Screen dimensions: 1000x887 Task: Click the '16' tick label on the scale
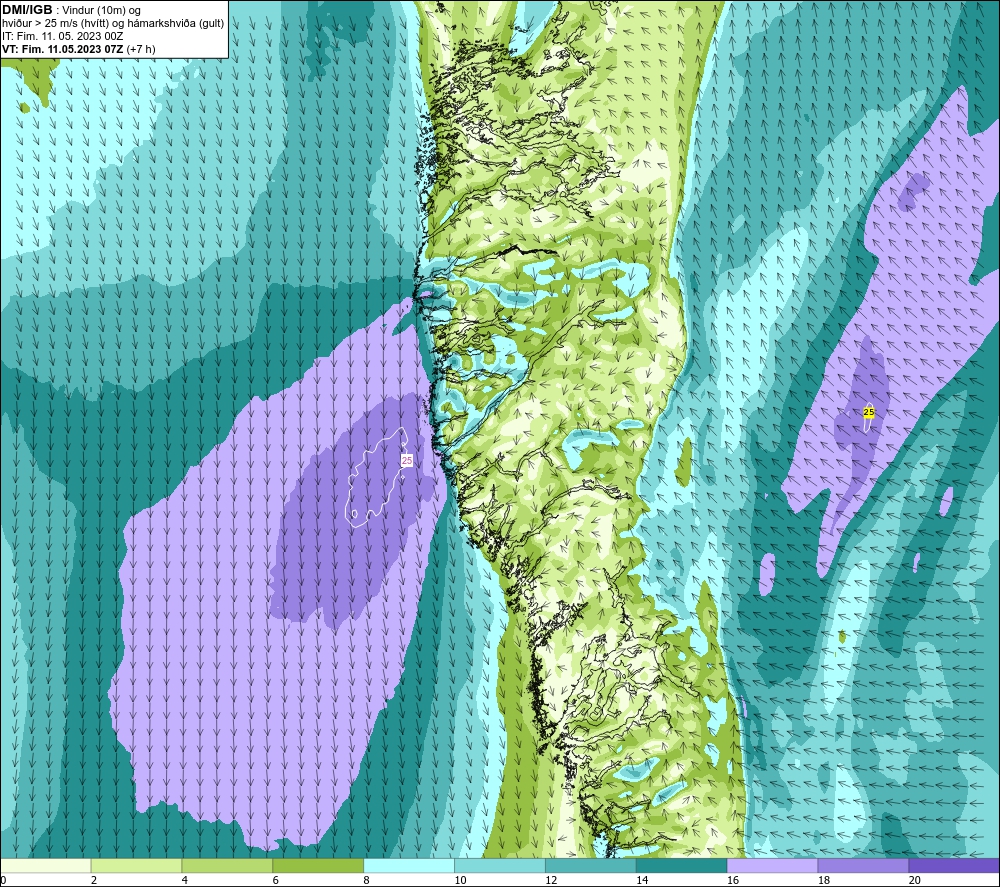pyautogui.click(x=733, y=880)
